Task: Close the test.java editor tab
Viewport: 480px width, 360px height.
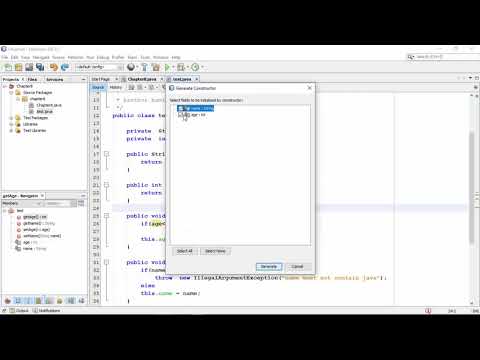Action: pyautogui.click(x=197, y=79)
